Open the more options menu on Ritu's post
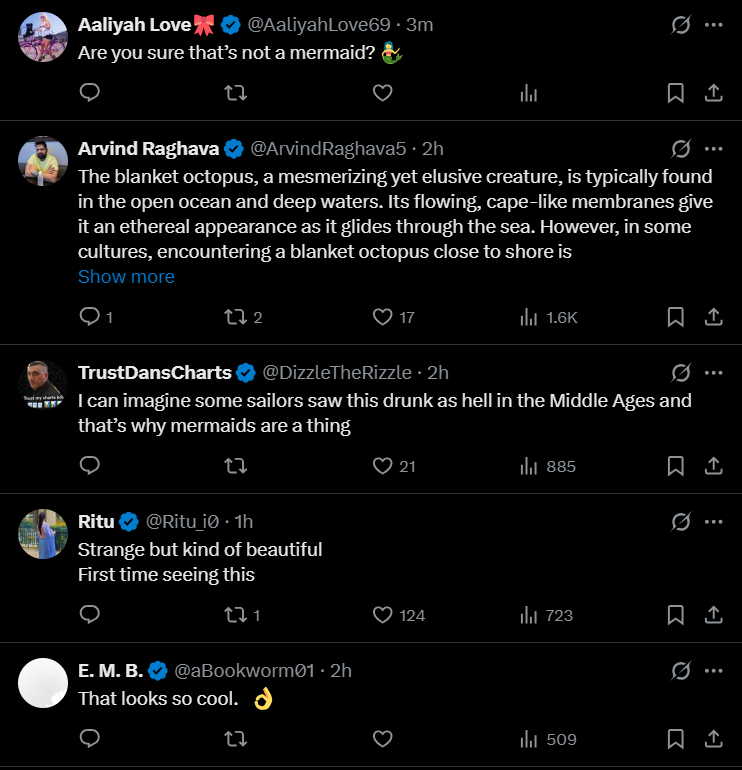This screenshot has width=742, height=770. pos(713,521)
